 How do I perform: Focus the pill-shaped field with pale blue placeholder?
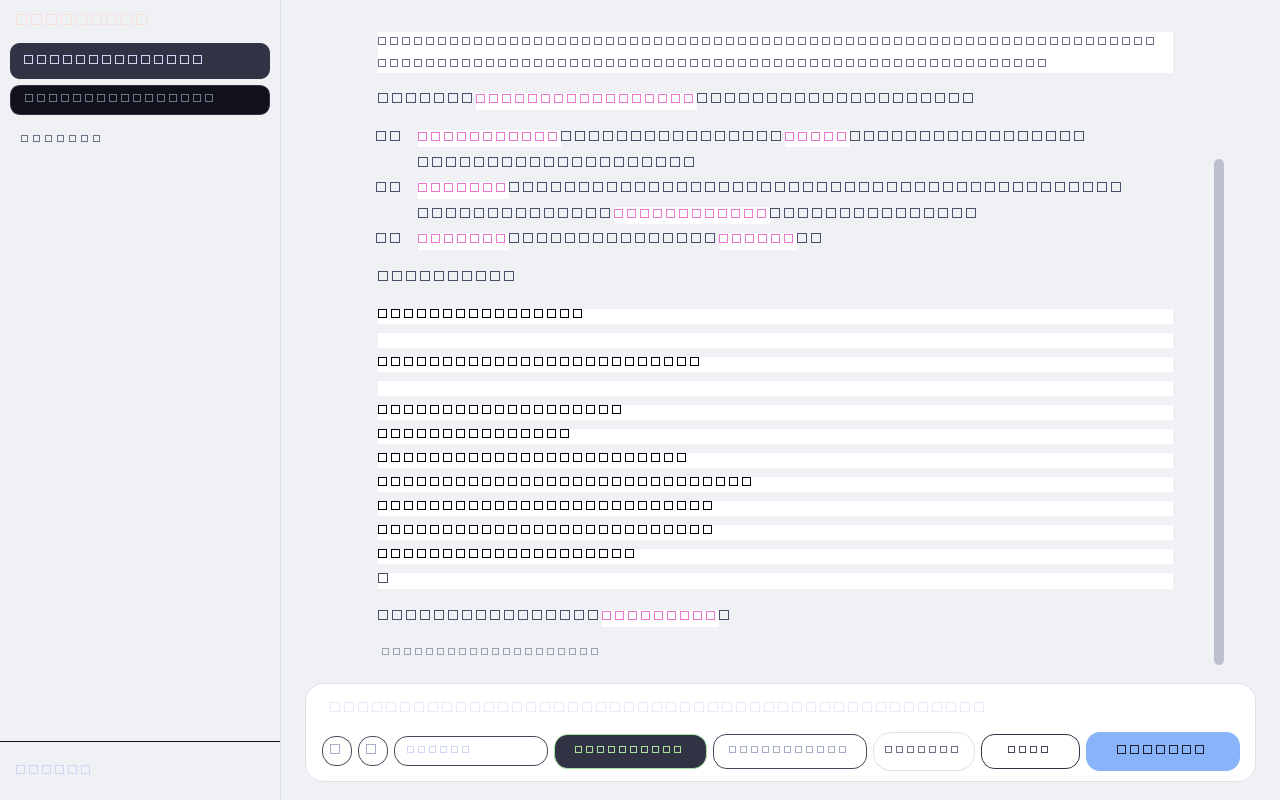click(471, 751)
